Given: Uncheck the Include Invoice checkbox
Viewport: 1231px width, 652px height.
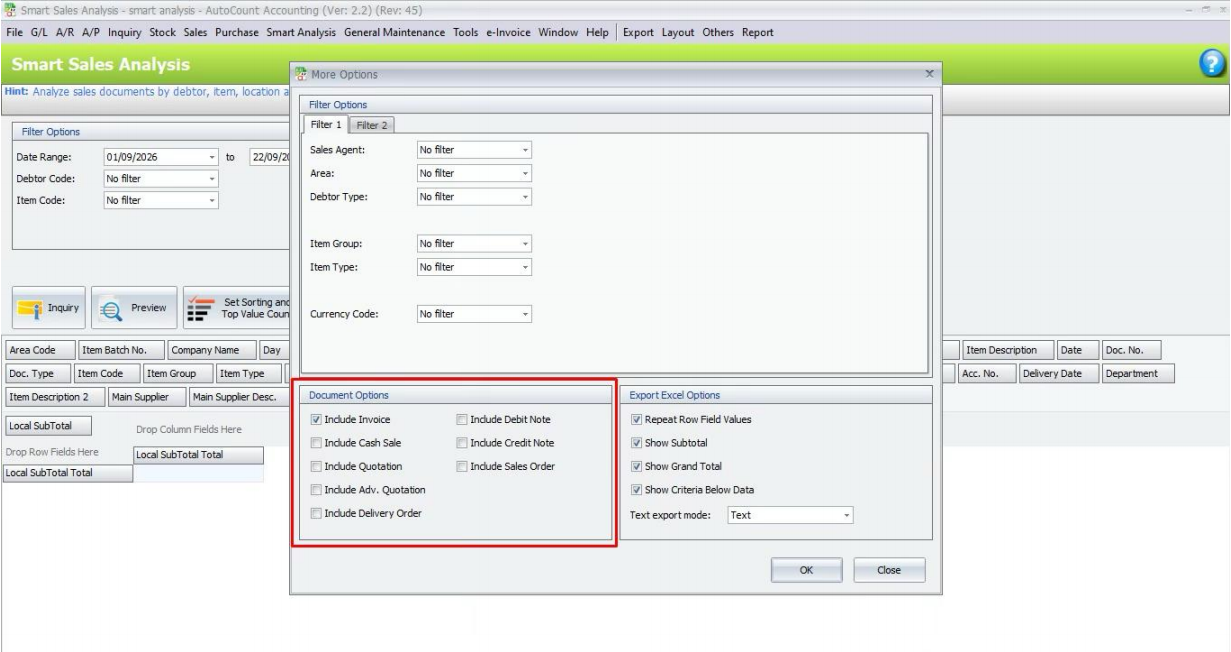Looking at the screenshot, I should coord(317,420).
